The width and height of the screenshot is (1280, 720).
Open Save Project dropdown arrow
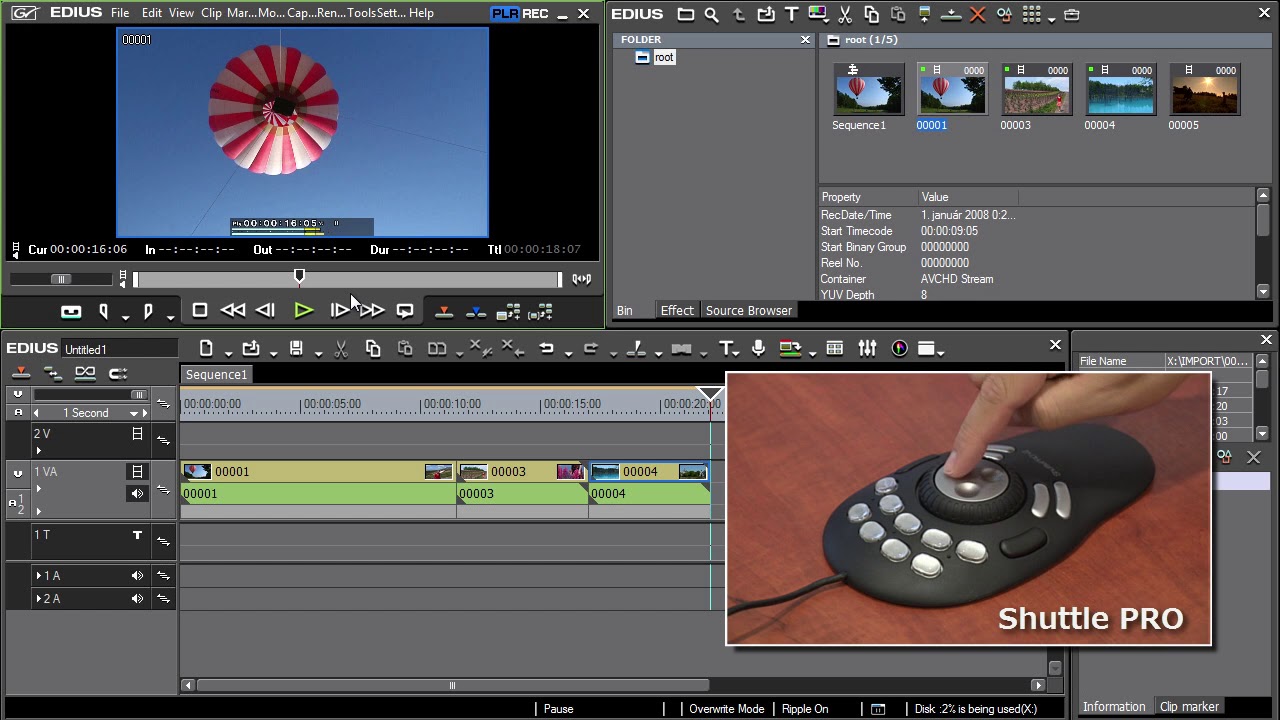pos(318,352)
